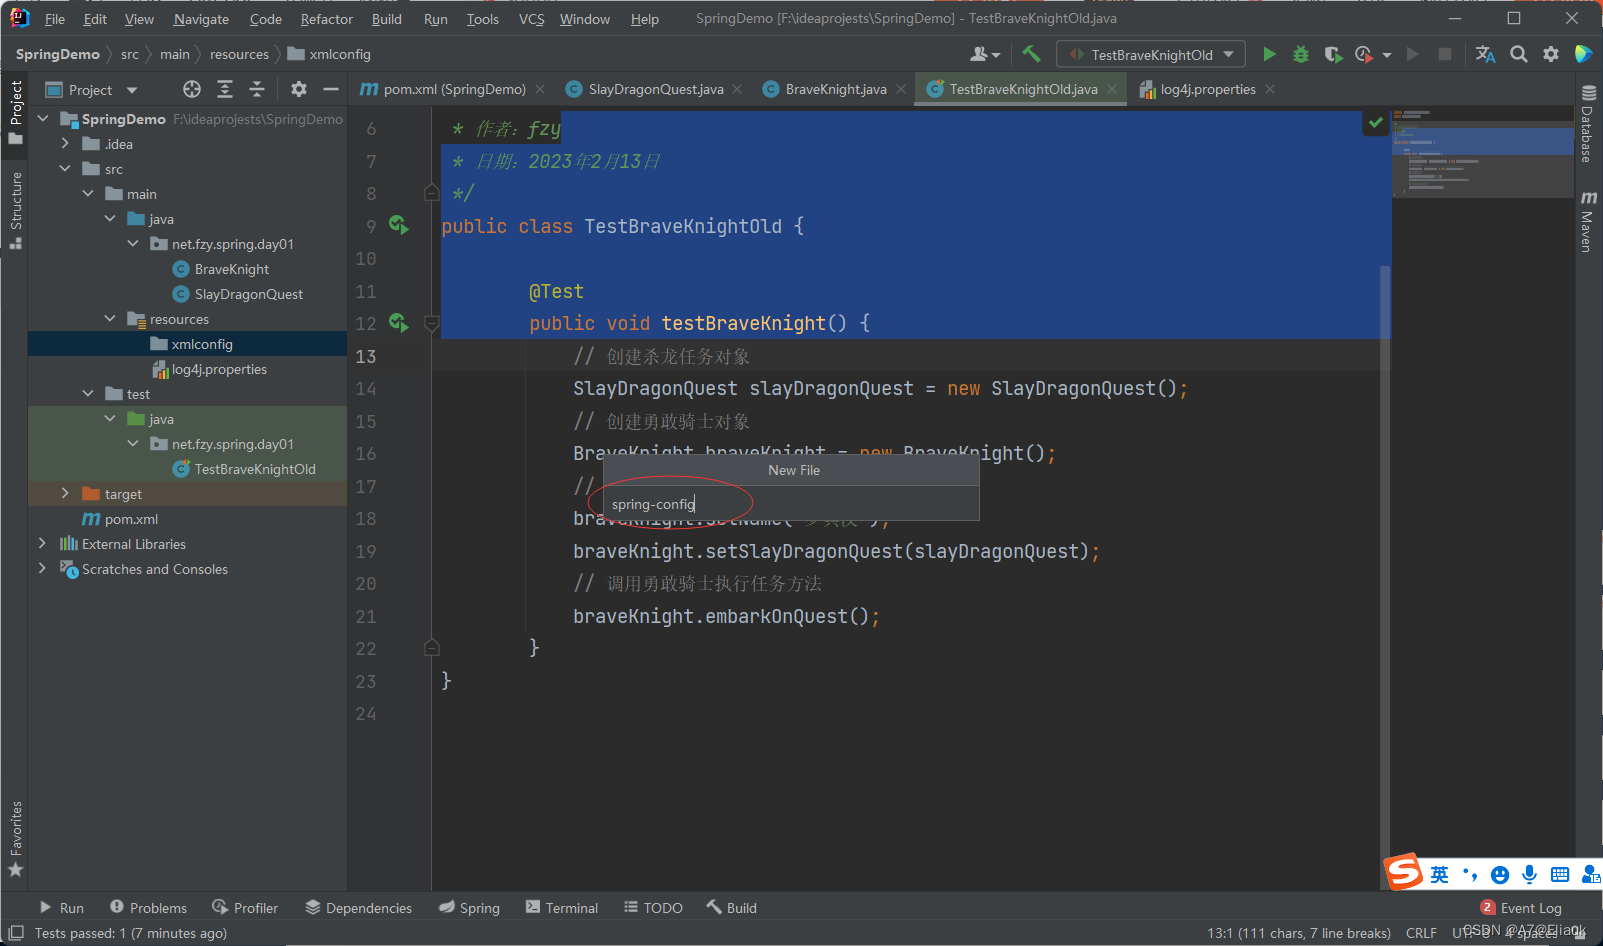Close the BraveKnight.java tab

coord(901,89)
